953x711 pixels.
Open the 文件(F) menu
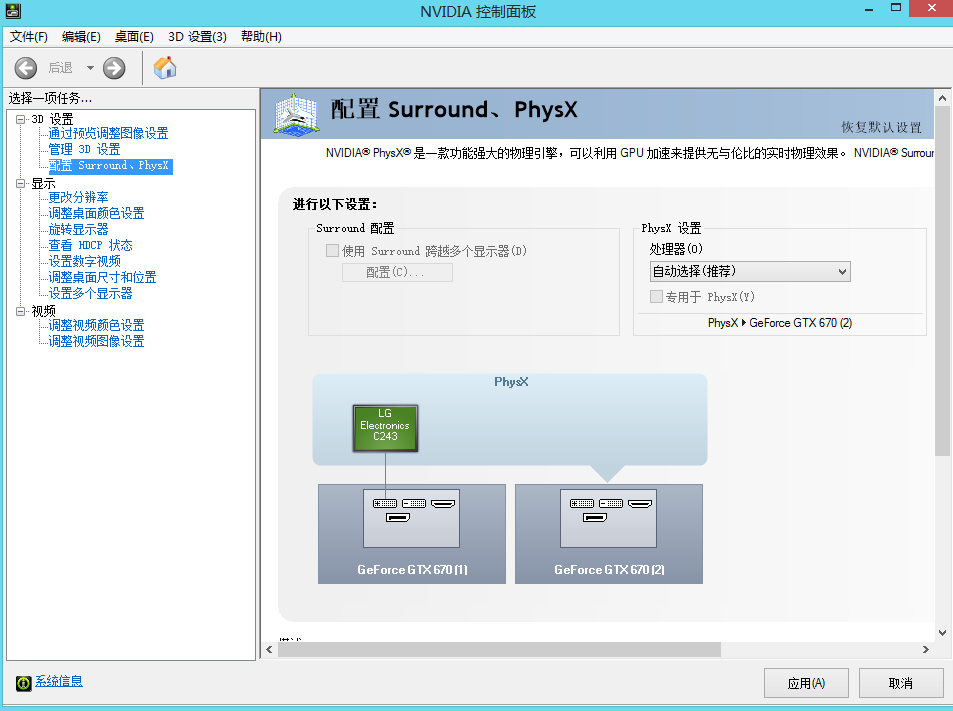point(29,36)
